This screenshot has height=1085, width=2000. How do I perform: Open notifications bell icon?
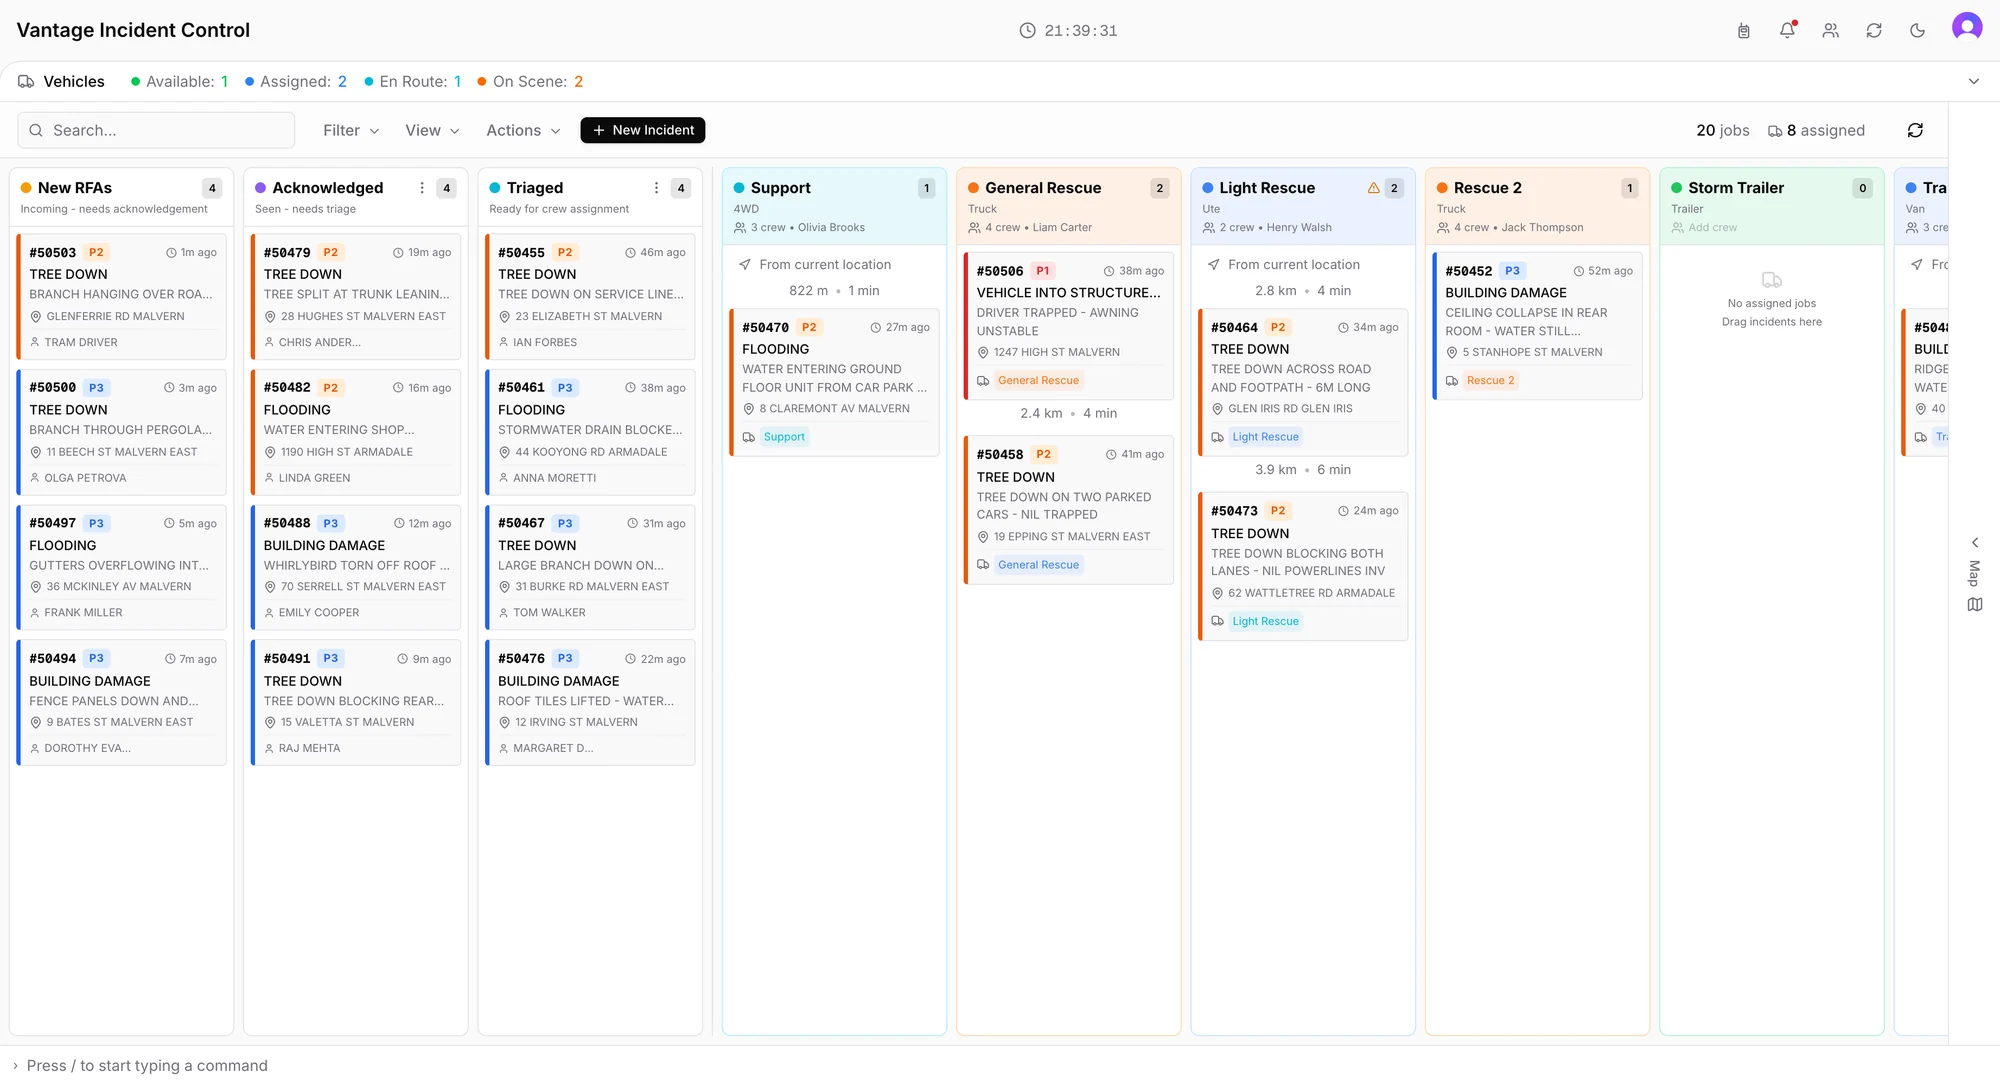click(1787, 31)
